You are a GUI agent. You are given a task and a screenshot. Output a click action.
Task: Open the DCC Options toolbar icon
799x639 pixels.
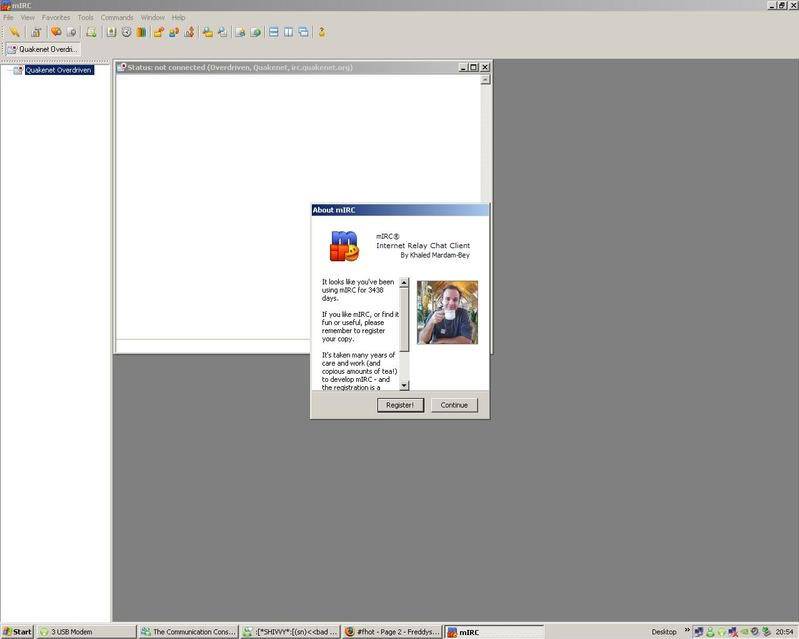pos(189,32)
